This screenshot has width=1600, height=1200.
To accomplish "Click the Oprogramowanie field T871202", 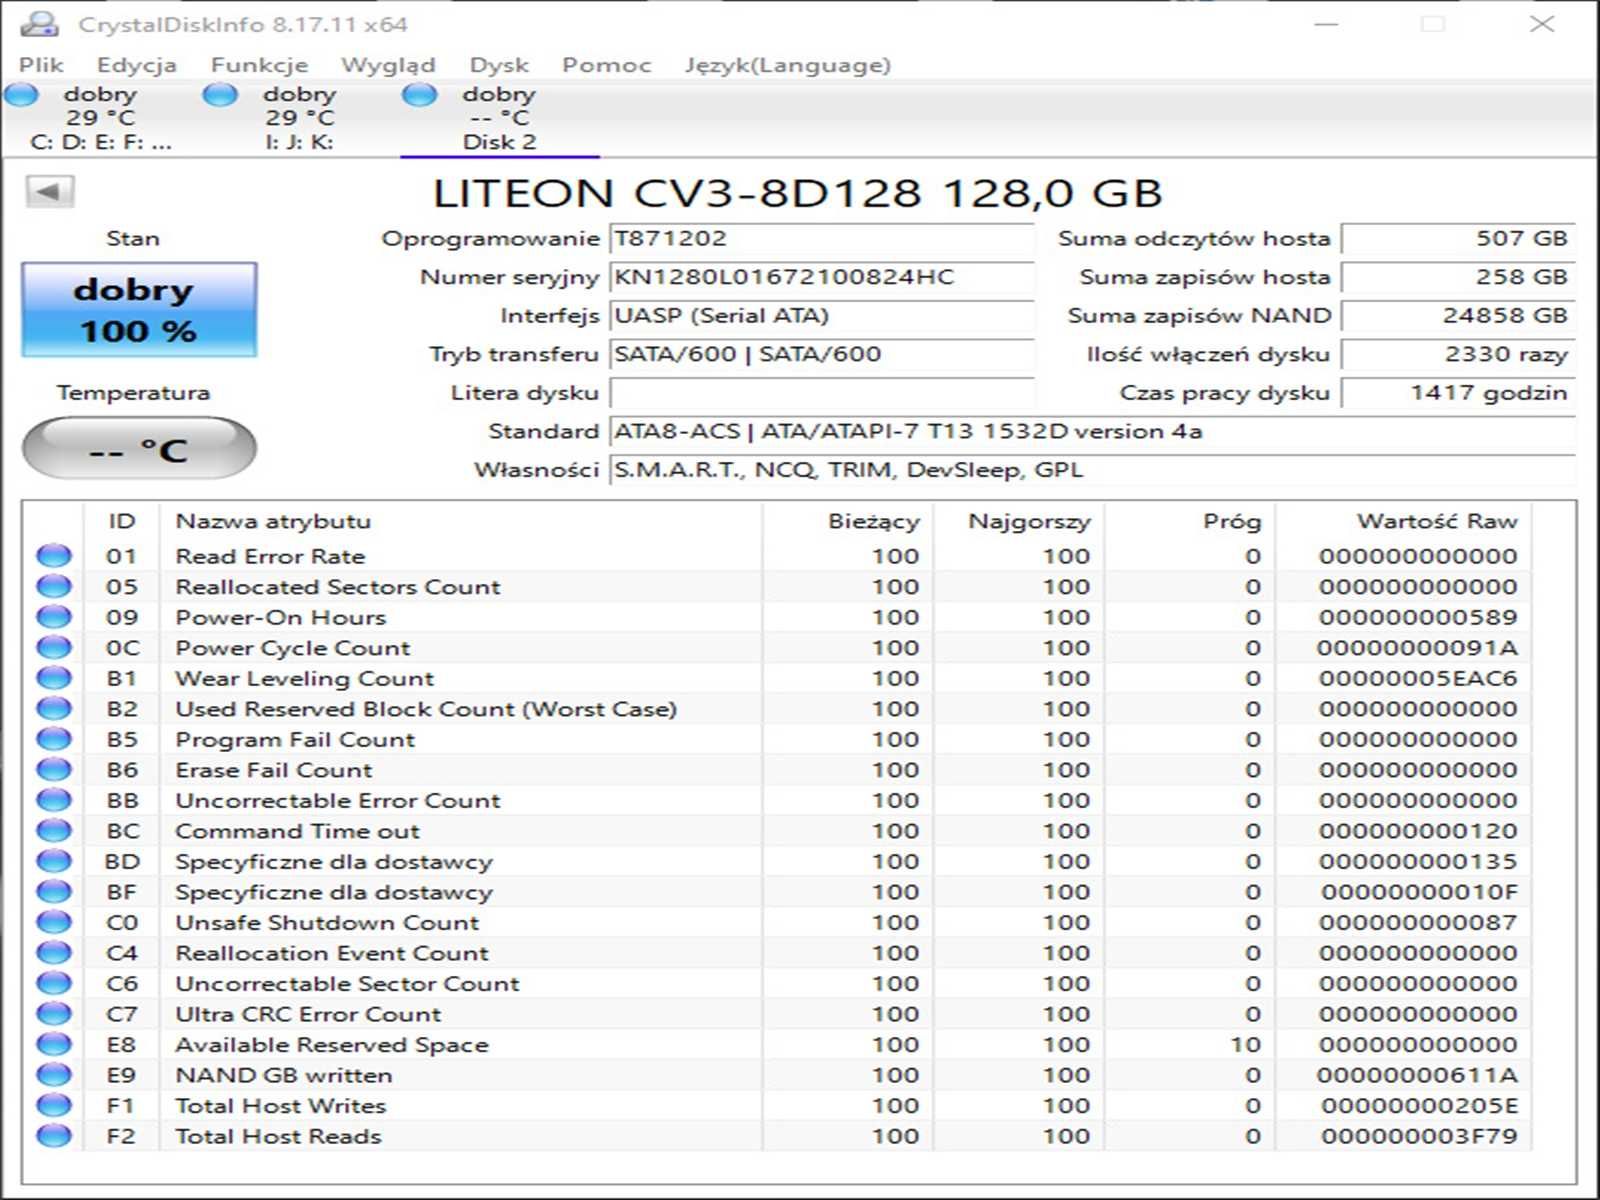I will [x=822, y=238].
